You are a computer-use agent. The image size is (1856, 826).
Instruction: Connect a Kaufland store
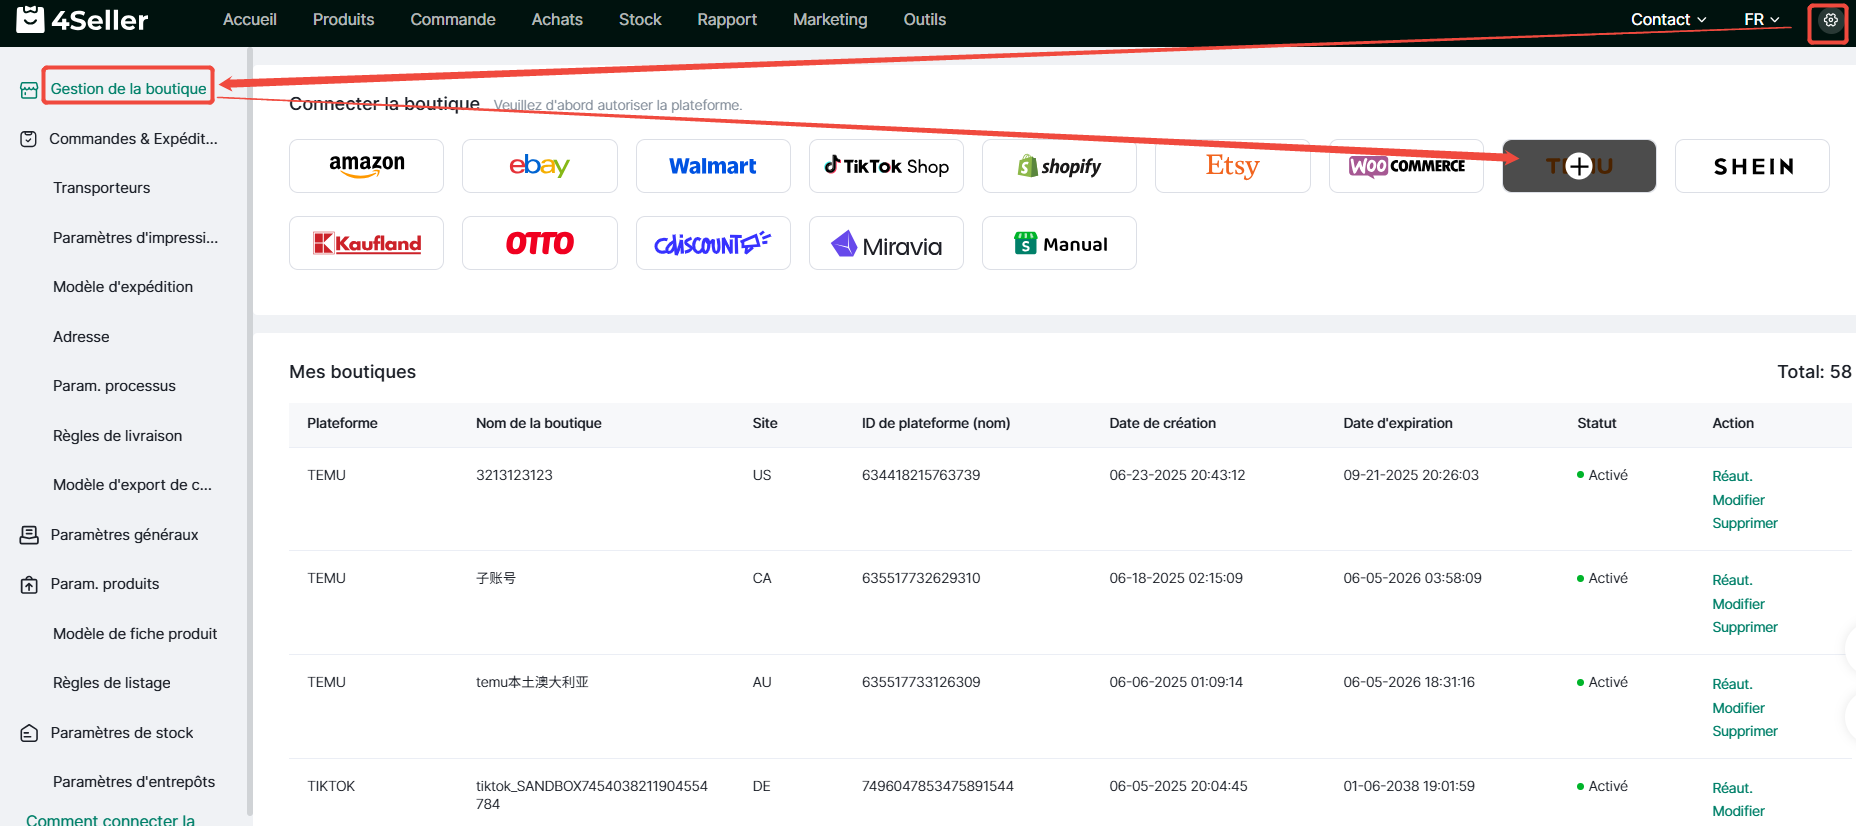pos(366,243)
